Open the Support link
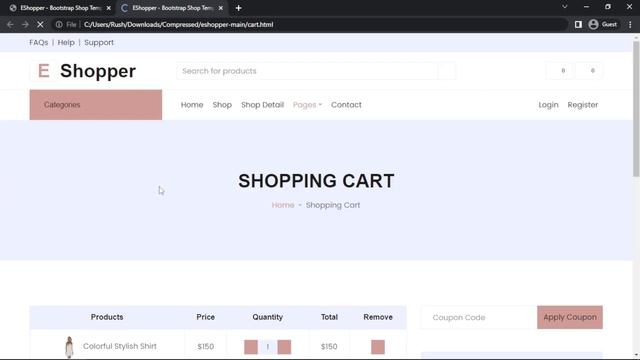 coord(99,42)
